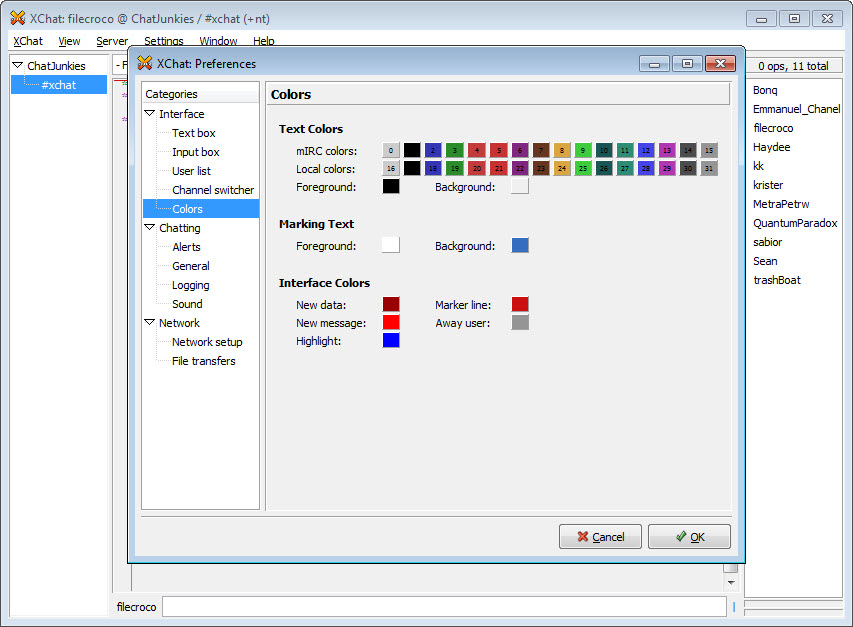Select the #xchat channel in the tree
Viewport: 853px width, 627px height.
(x=59, y=85)
